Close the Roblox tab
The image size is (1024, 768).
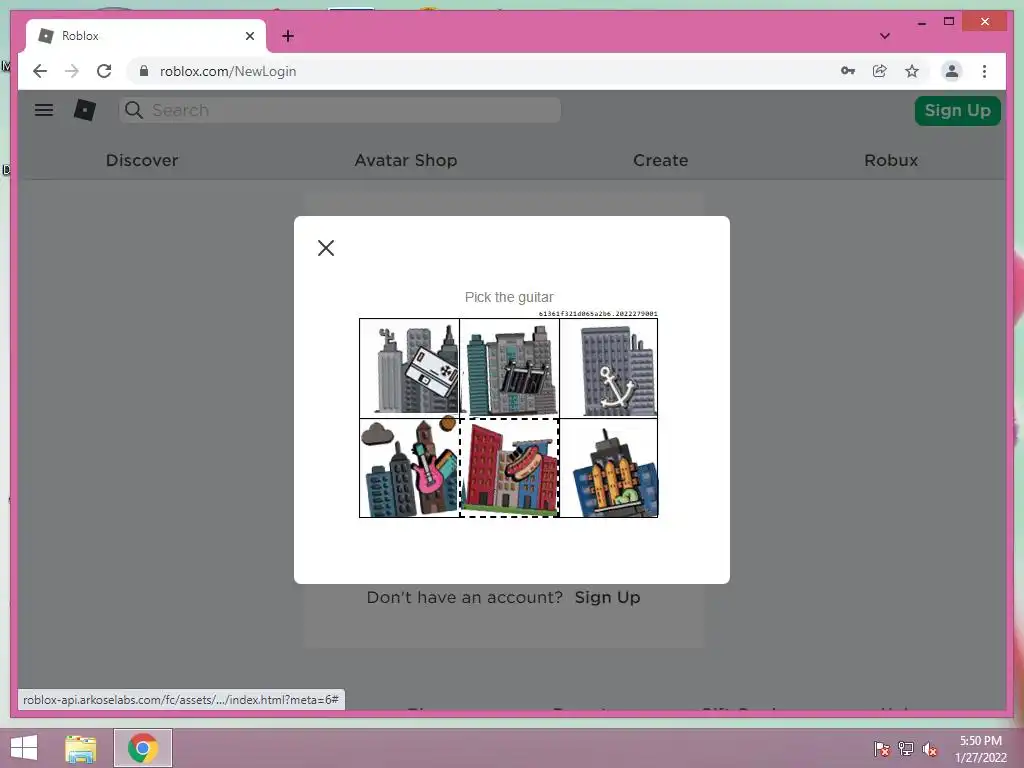249,36
